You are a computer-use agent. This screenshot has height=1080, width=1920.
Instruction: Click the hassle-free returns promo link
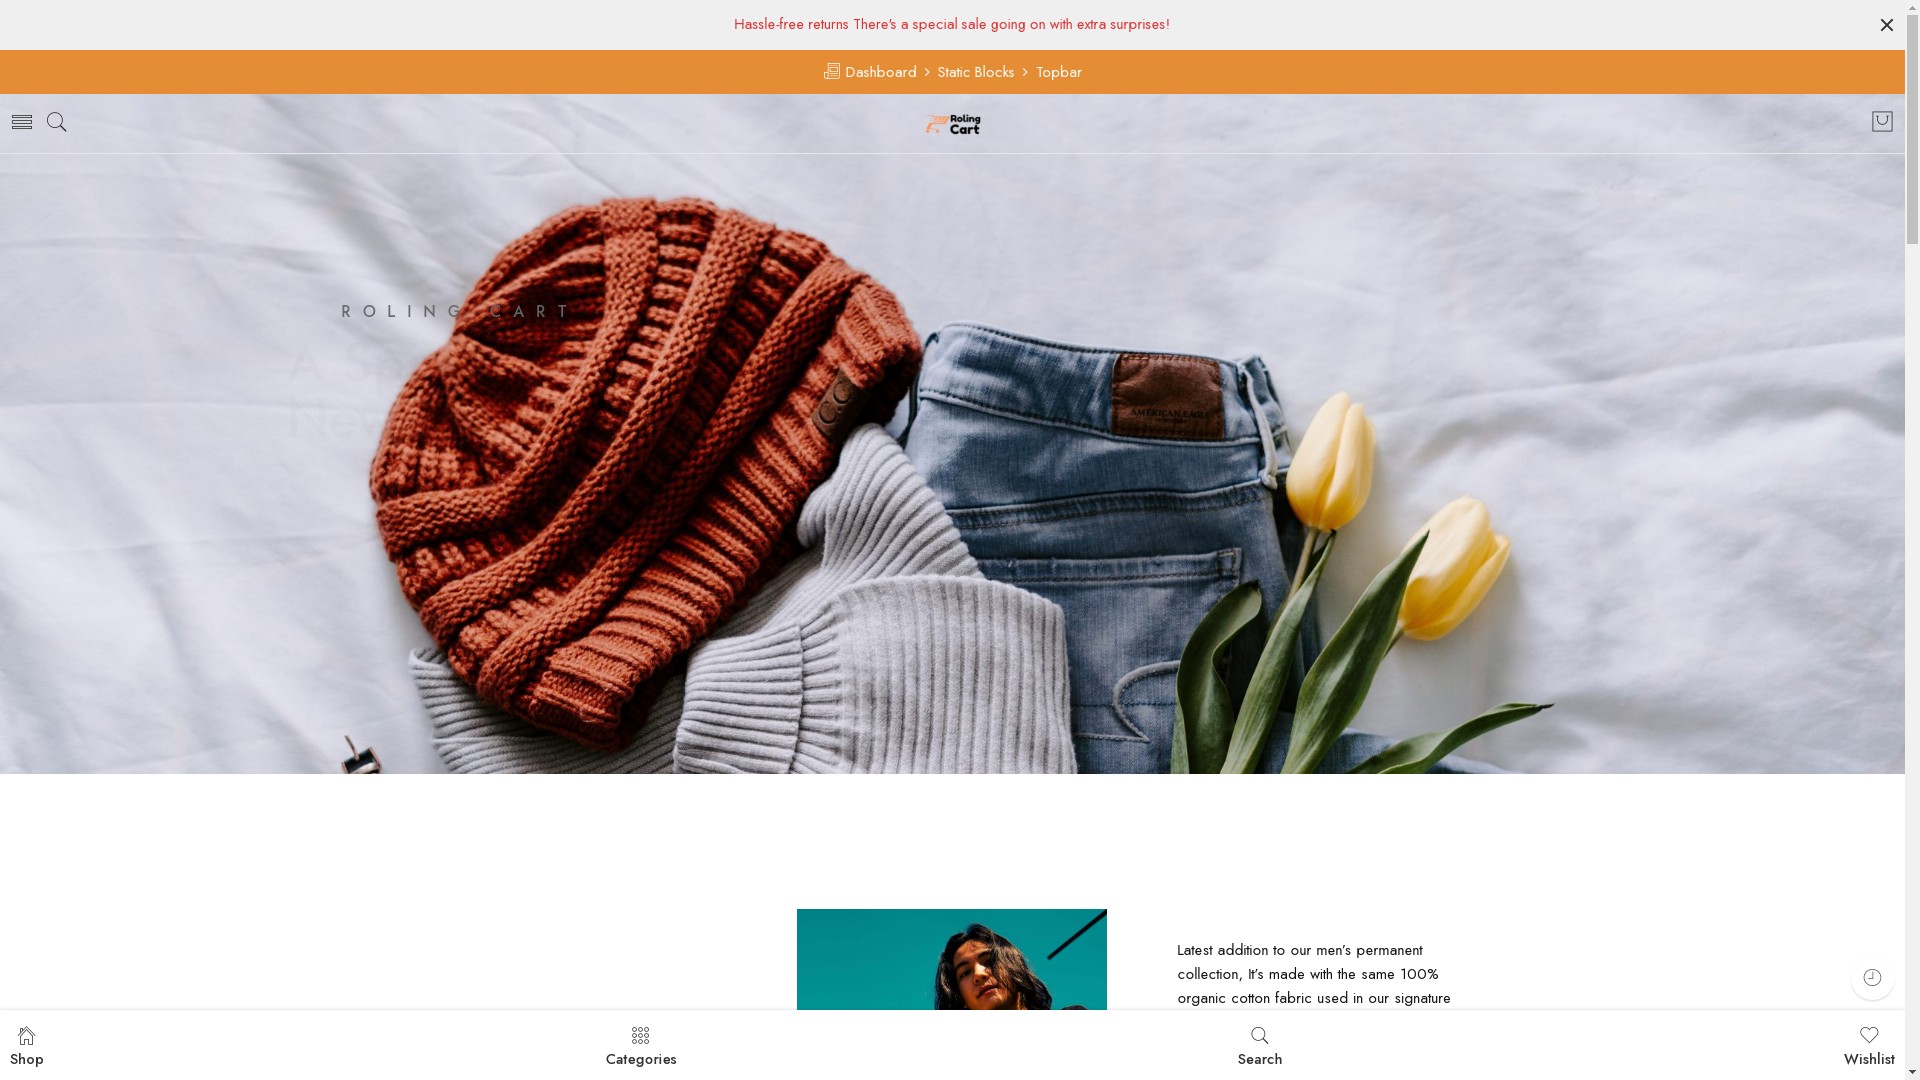pyautogui.click(x=951, y=24)
